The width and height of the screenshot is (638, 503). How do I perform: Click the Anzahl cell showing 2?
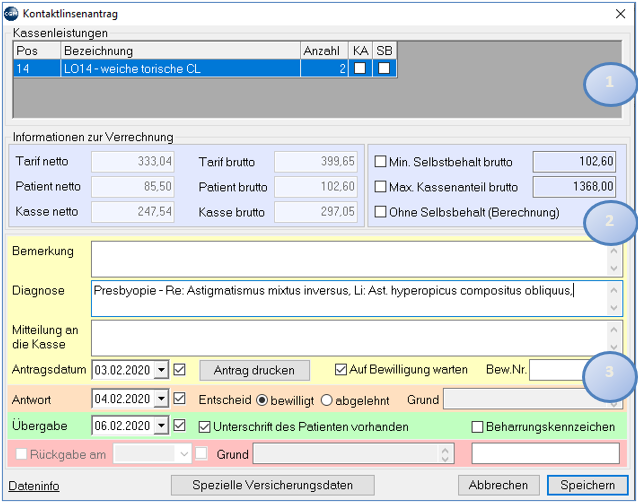click(324, 68)
